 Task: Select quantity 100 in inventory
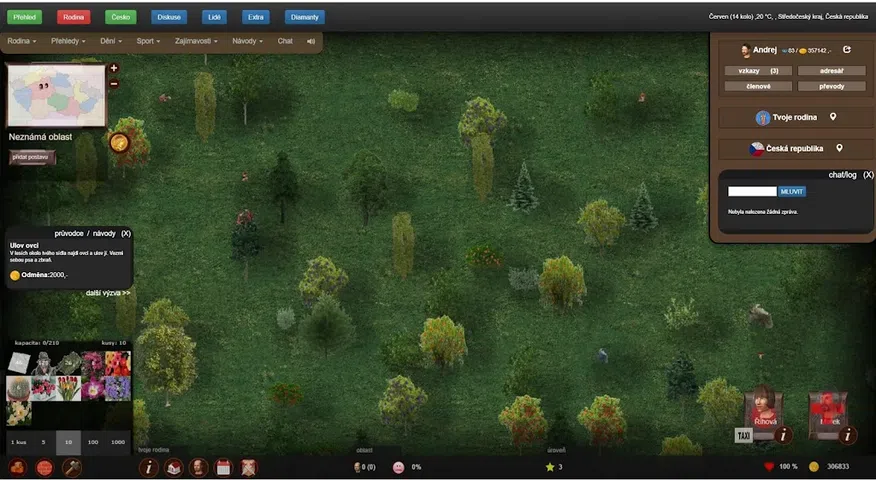pos(93,441)
